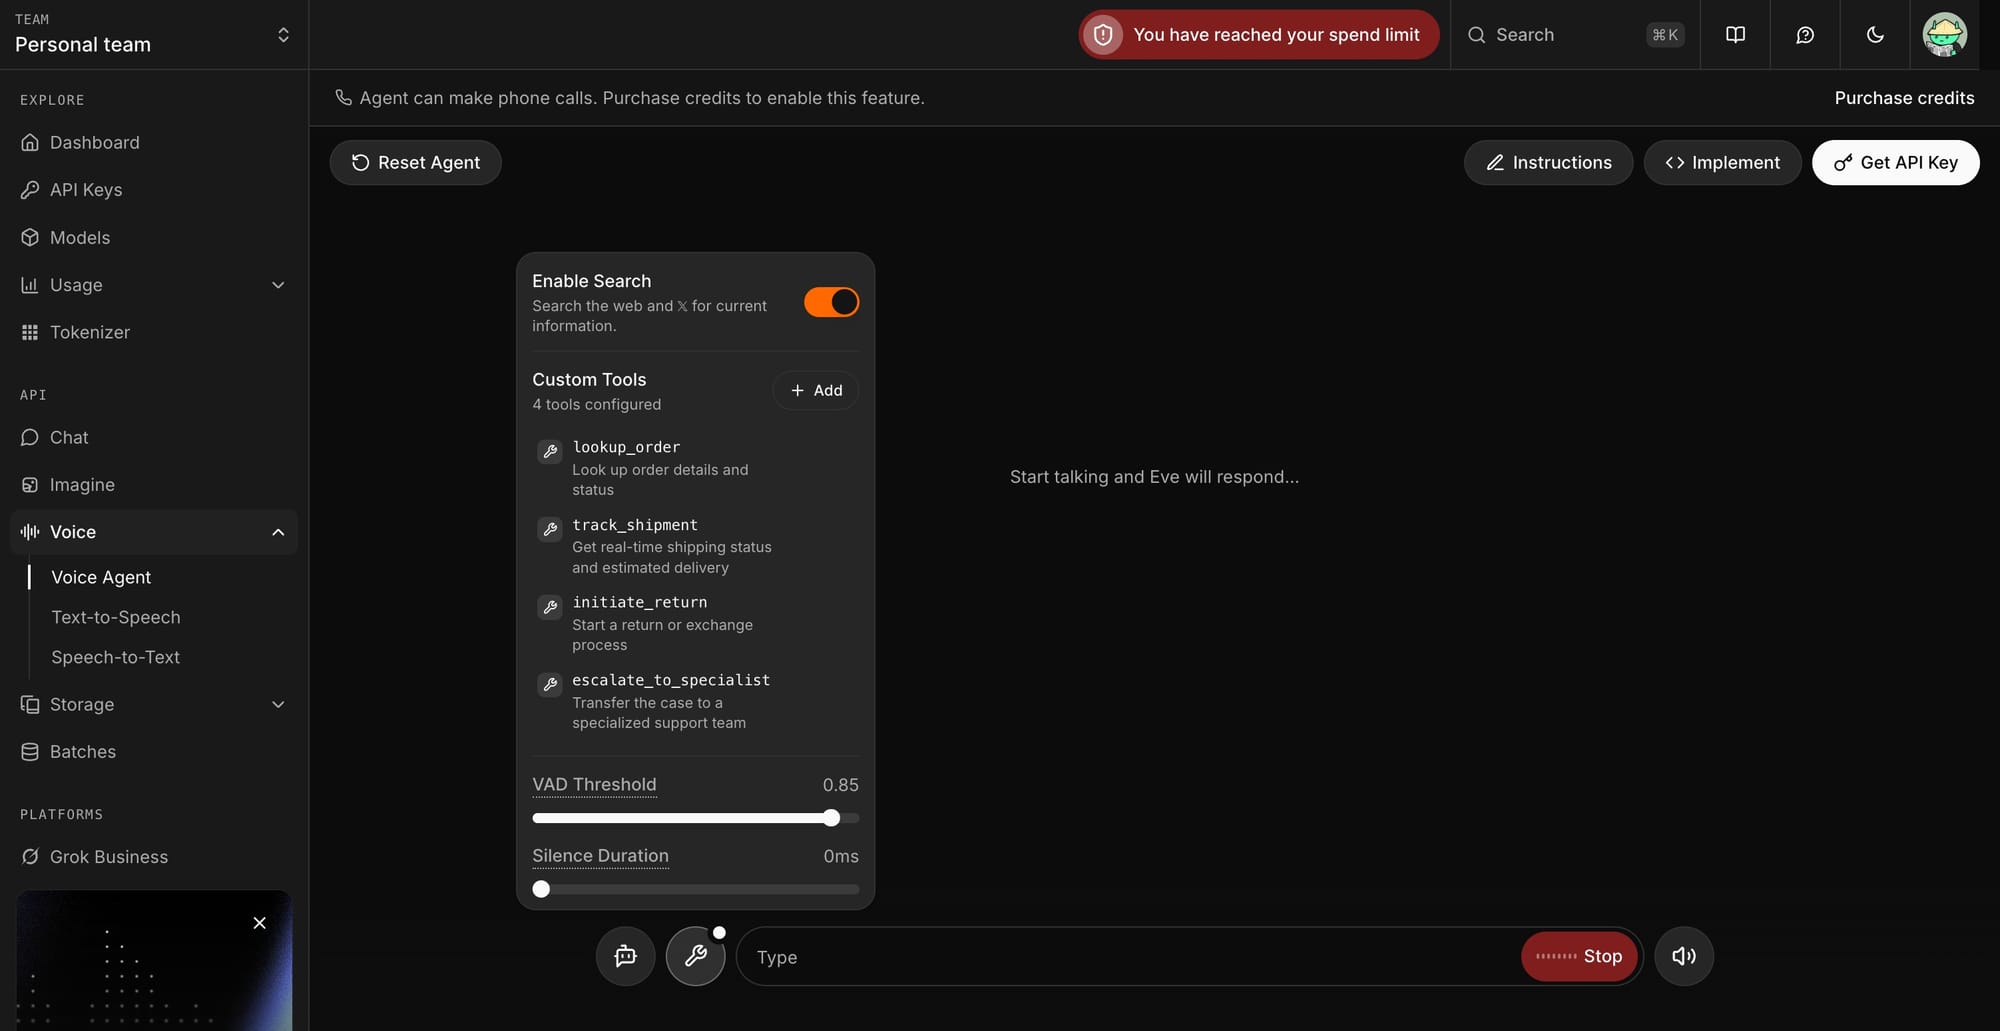Open the documentation book icon in header
The width and height of the screenshot is (2000, 1031).
click(1735, 34)
